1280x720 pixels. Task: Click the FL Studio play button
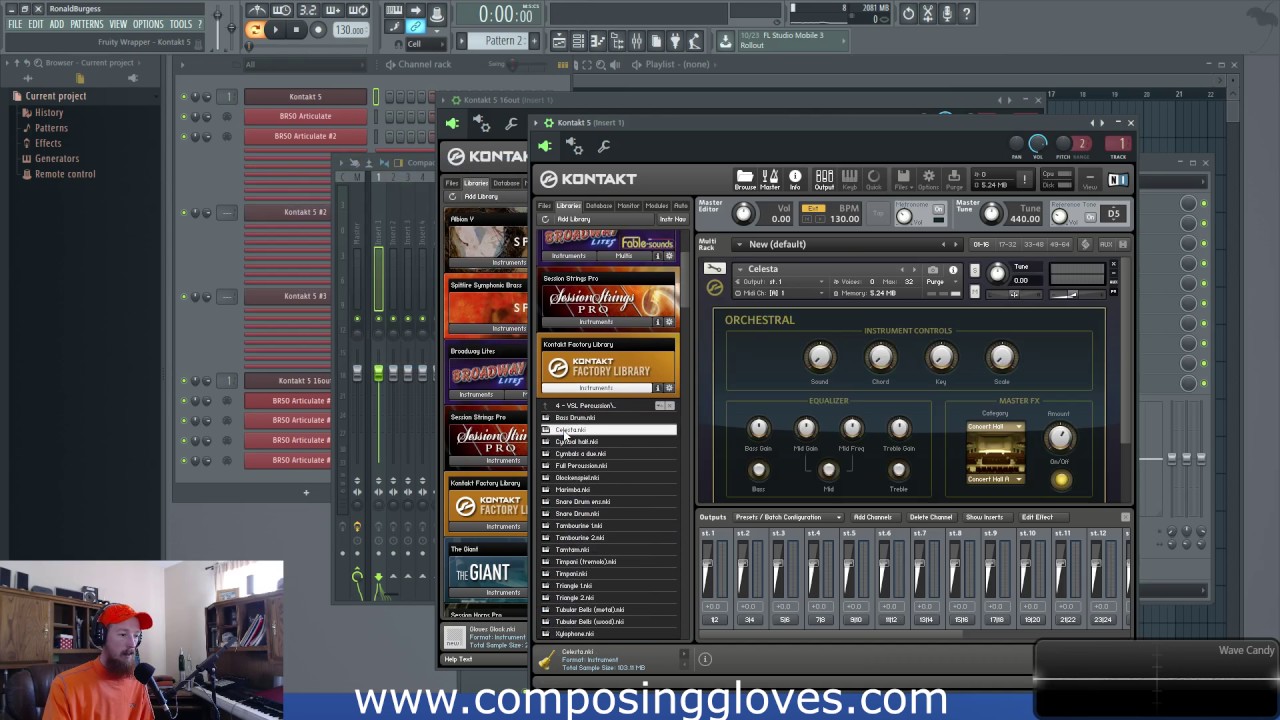click(276, 30)
